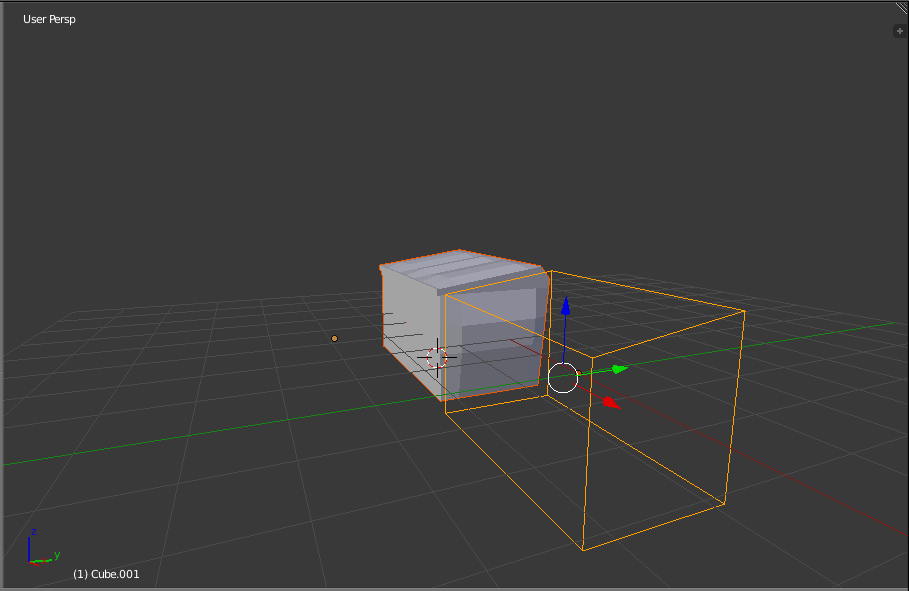Click the blue Z-axis manipulator arrow
909x591 pixels.
tap(565, 306)
